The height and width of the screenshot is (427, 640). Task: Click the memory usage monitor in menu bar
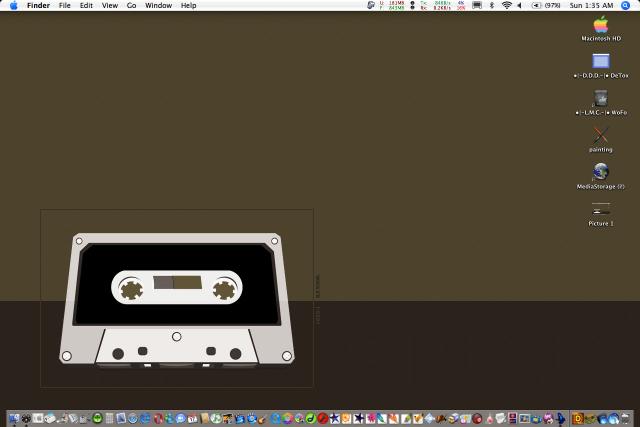tap(392, 5)
